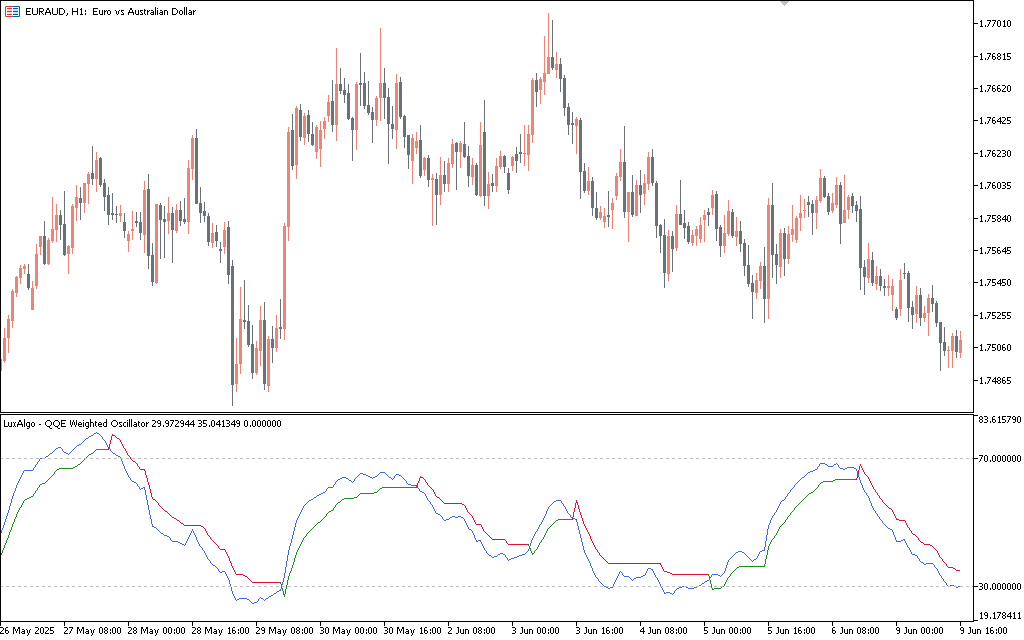Image resolution: width=1024 pixels, height=640 pixels.
Task: Click the 6 Jun 08:00 time label
Action: click(x=855, y=631)
